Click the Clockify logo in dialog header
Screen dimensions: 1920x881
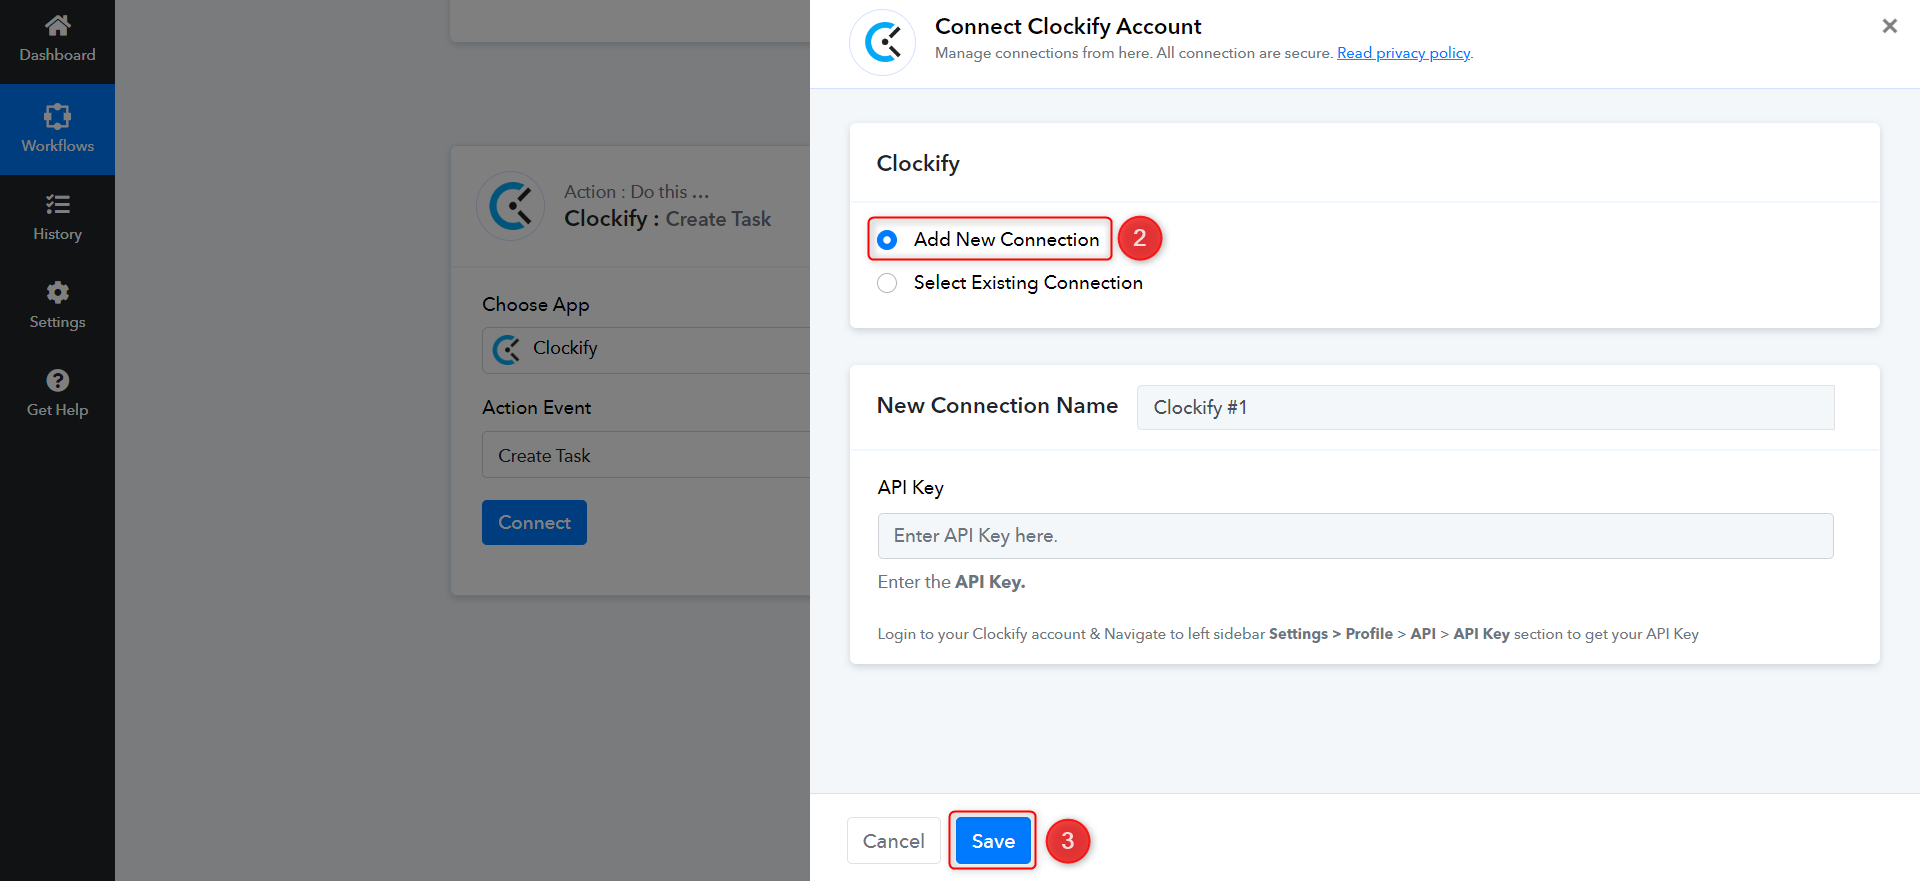point(883,42)
